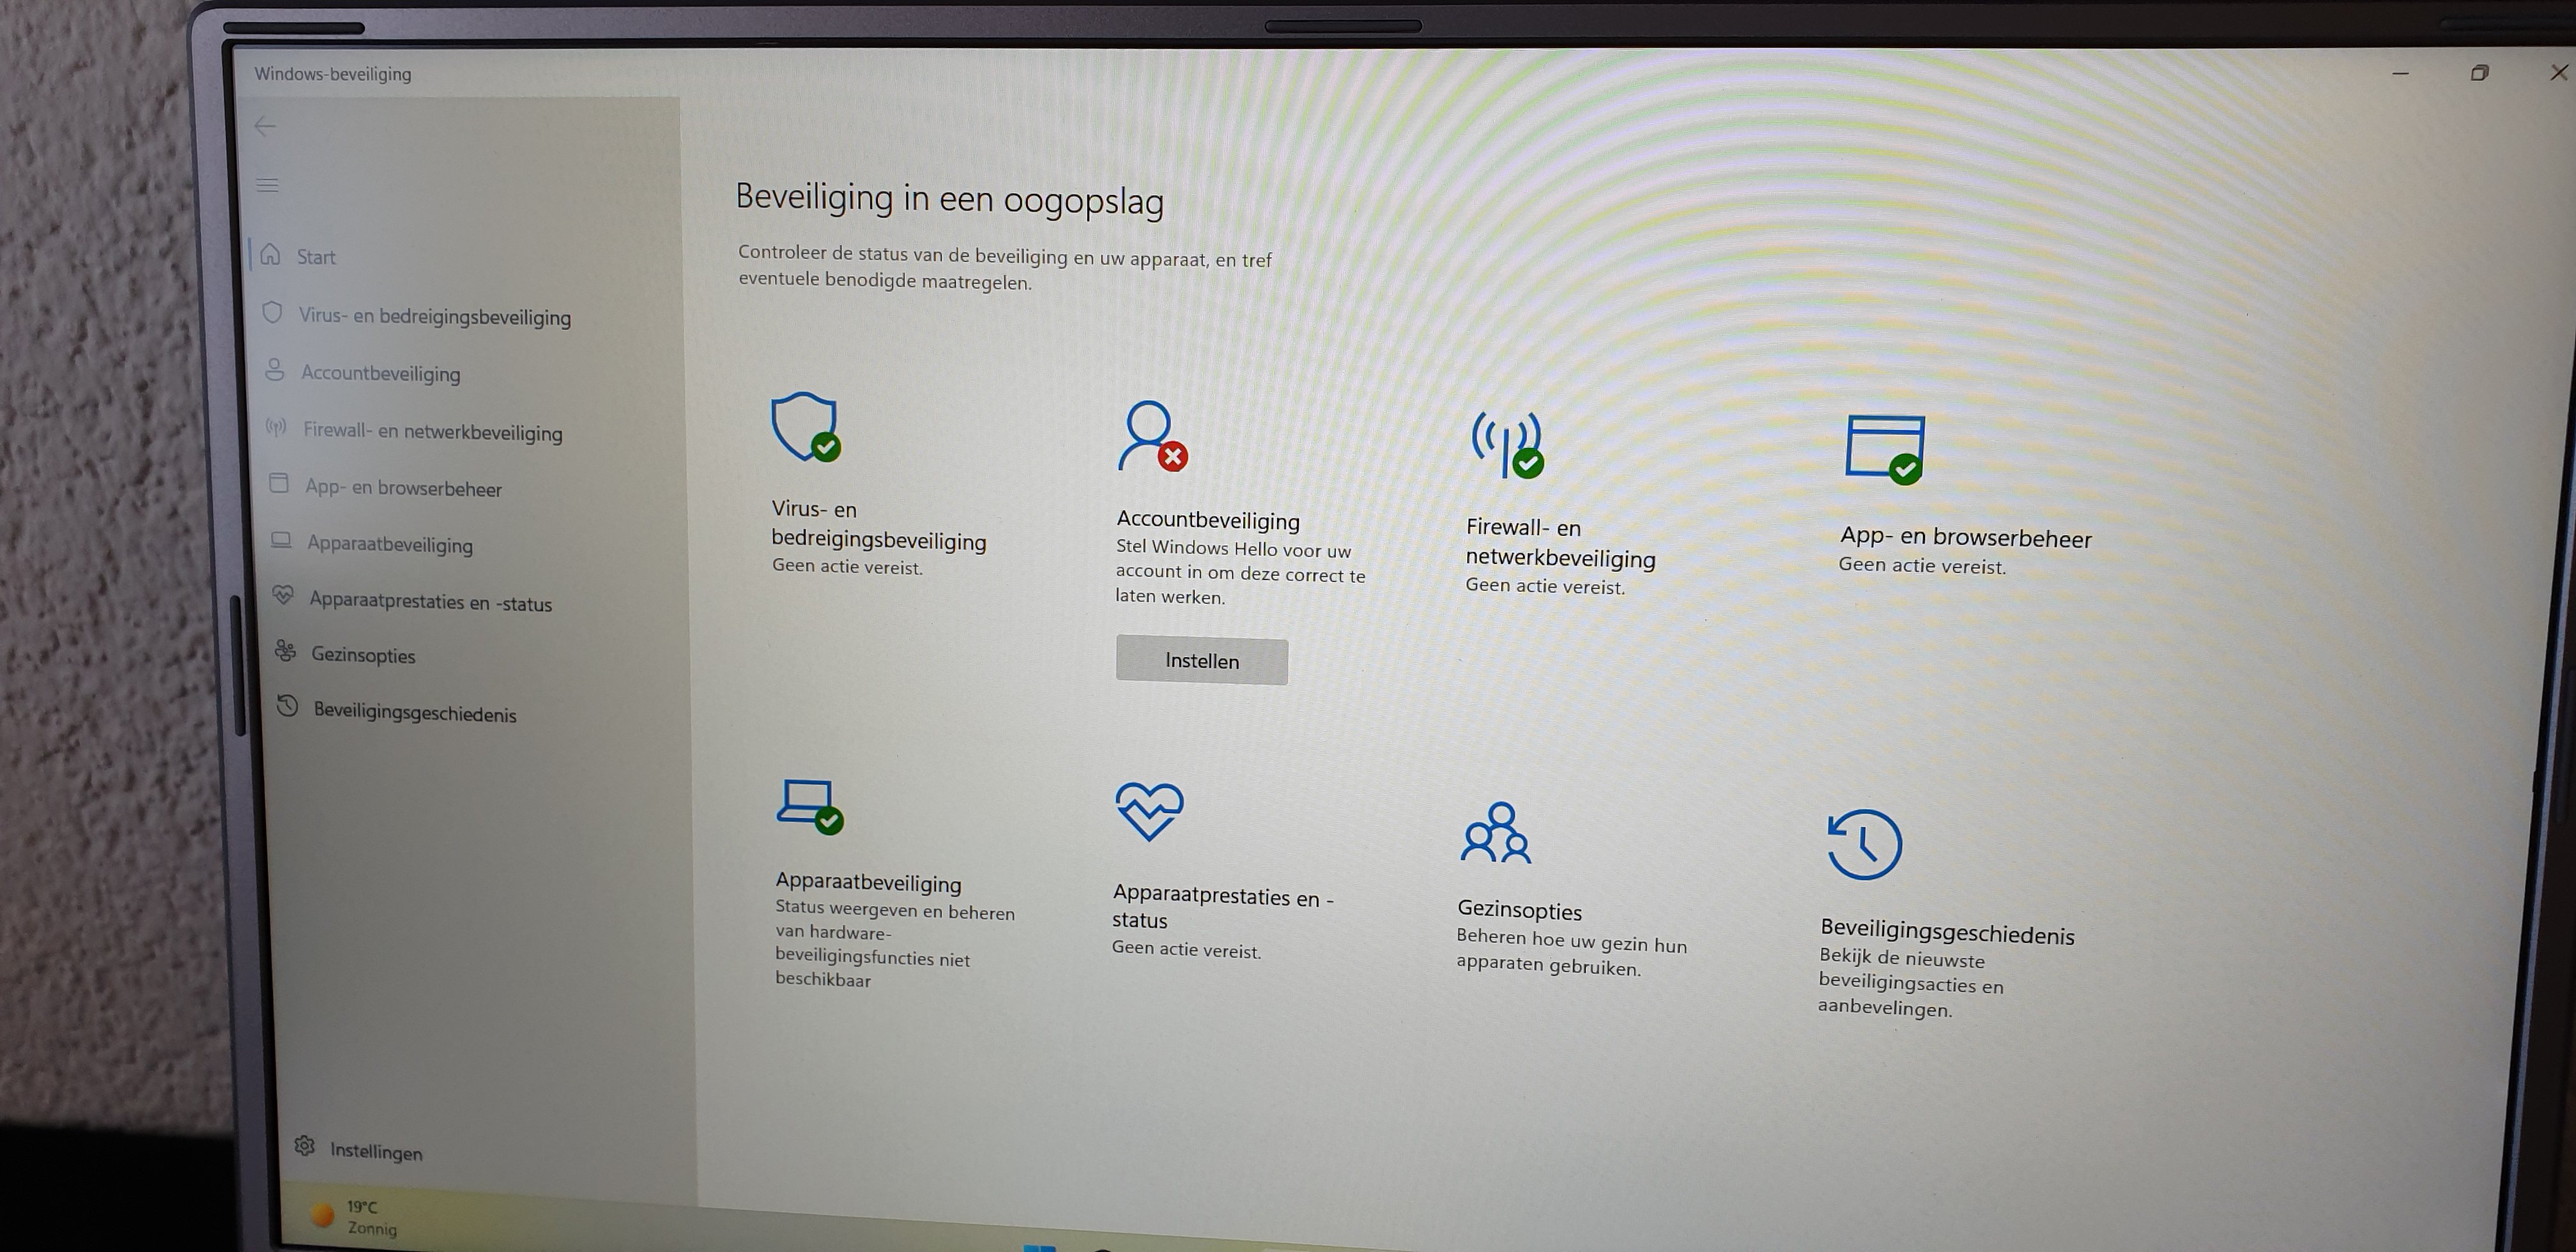Click the Firewall- en netwerkbeveiliging antenna icon
This screenshot has width=2576, height=1252.
tap(1506, 445)
